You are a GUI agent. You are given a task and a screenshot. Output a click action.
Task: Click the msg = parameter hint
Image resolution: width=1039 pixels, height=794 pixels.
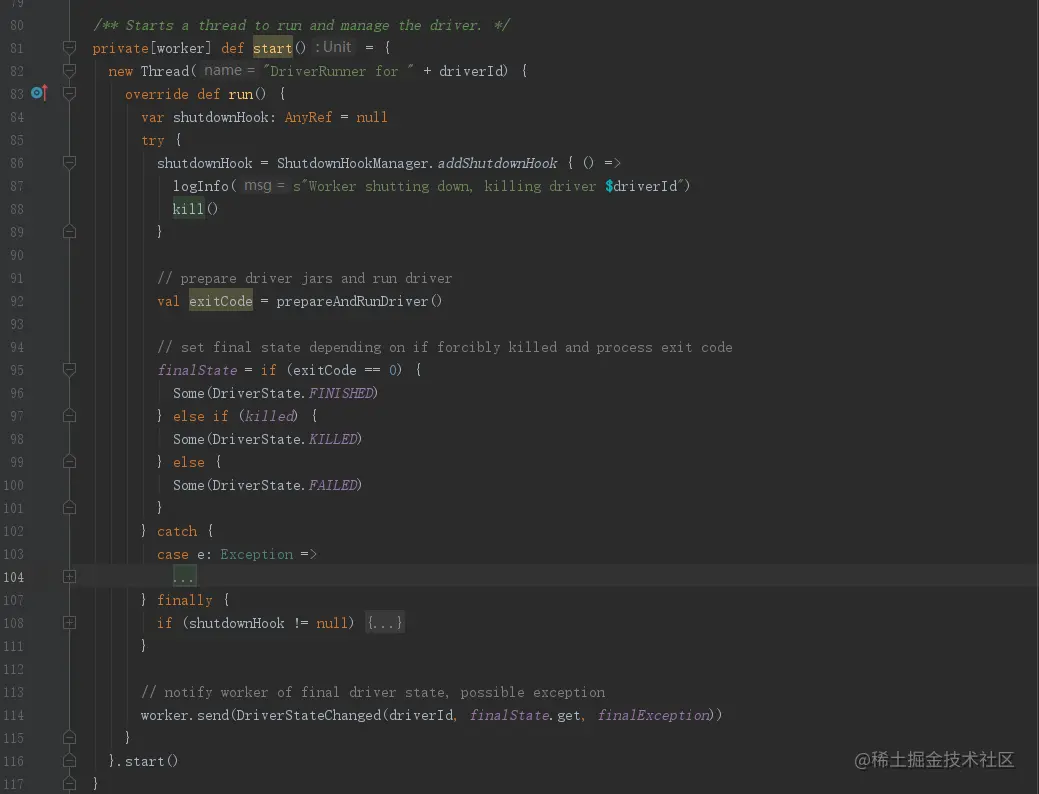coord(264,186)
